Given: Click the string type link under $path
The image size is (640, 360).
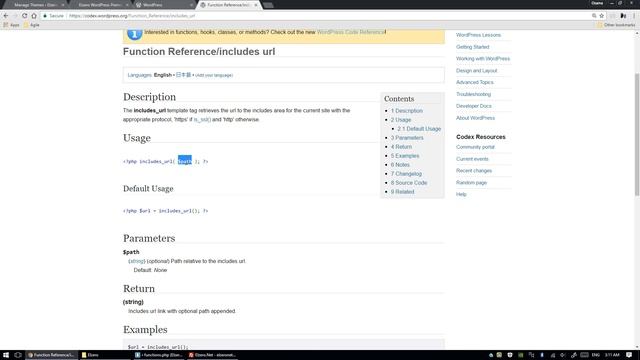Looking at the screenshot, I should tap(136, 261).
